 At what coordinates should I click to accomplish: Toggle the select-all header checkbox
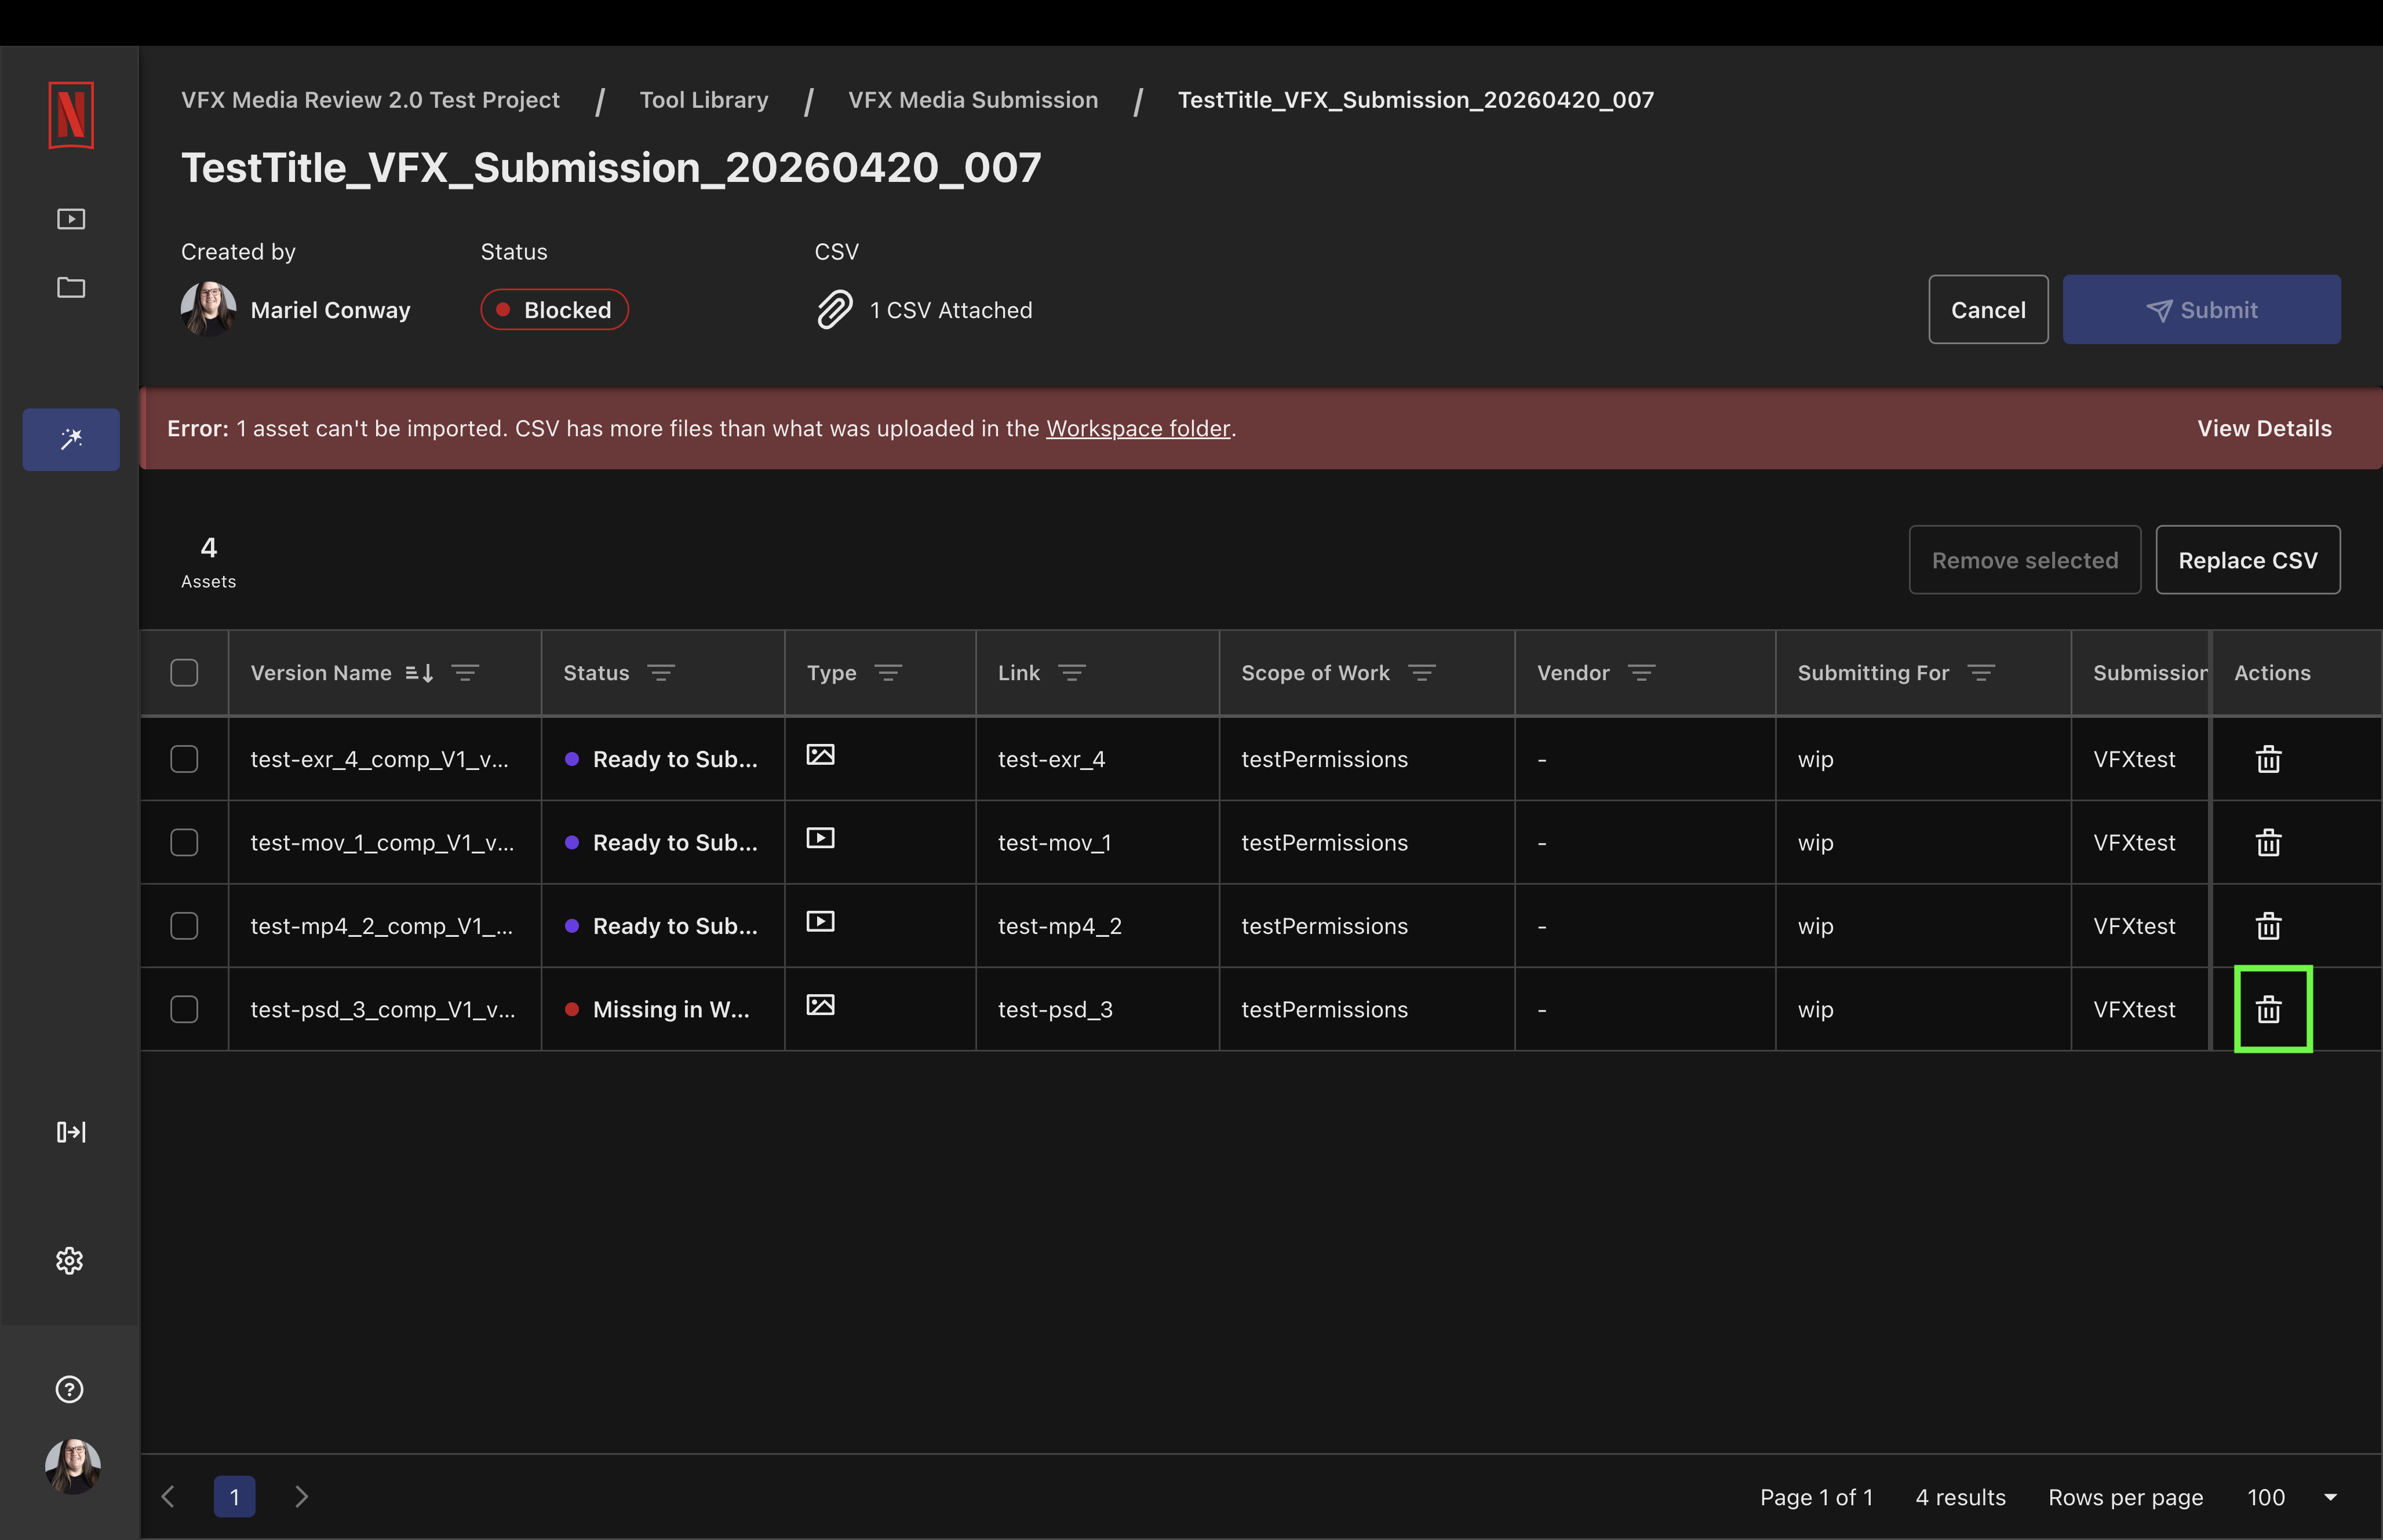(x=184, y=673)
